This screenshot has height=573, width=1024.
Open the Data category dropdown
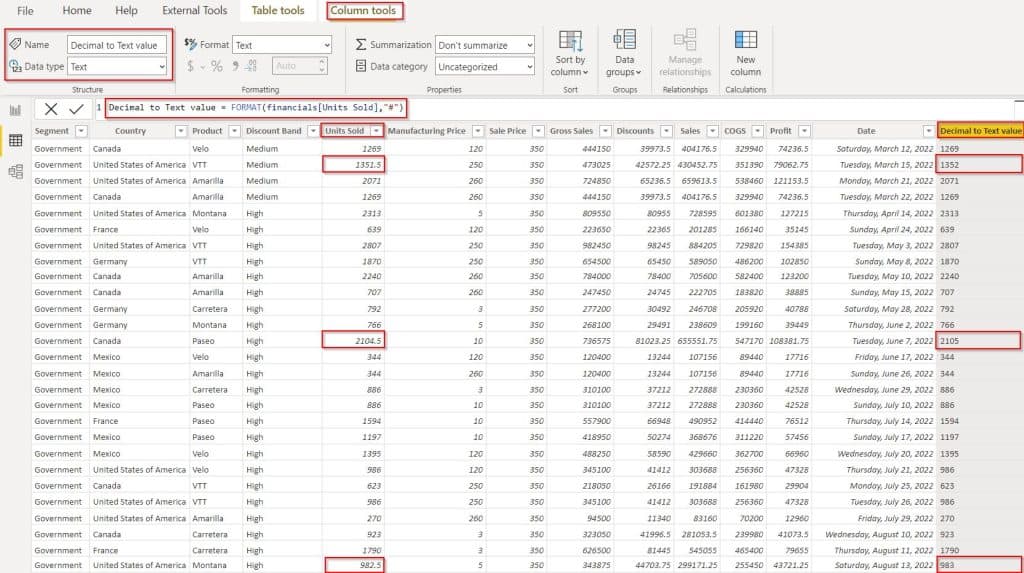[x=485, y=67]
